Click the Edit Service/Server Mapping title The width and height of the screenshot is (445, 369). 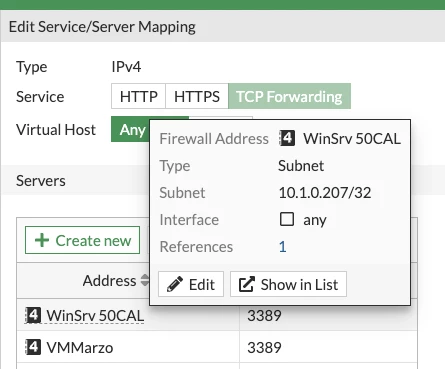(102, 27)
